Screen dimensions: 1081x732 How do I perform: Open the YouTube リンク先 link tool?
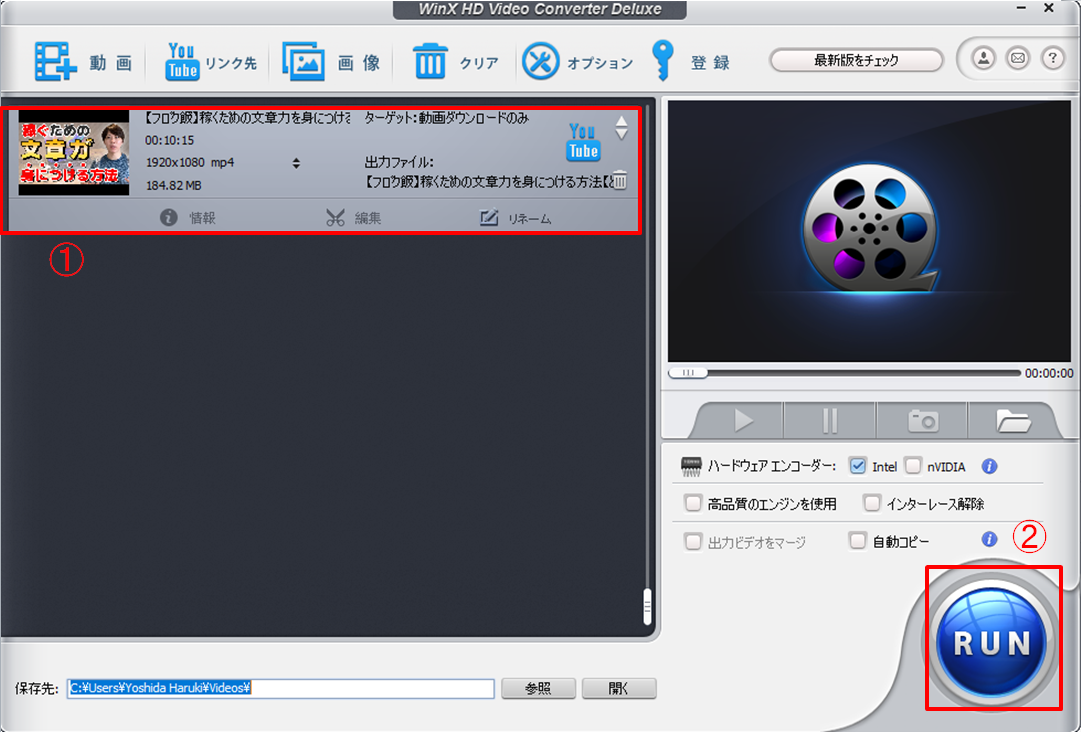(x=182, y=60)
